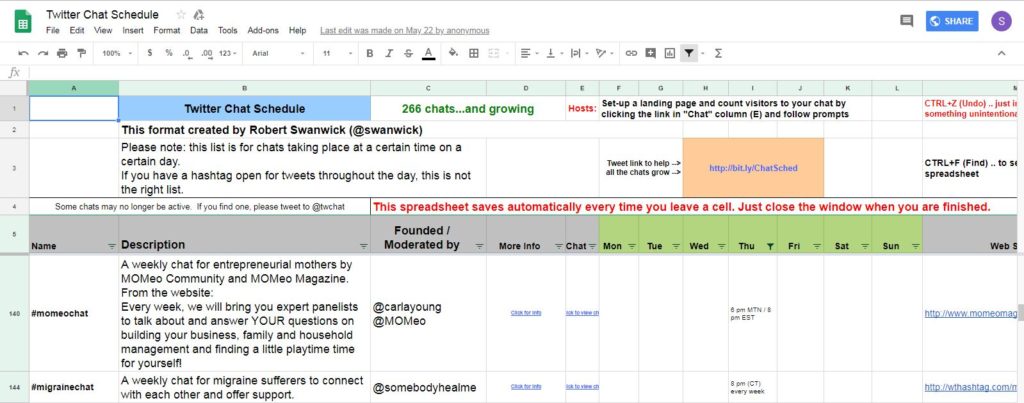Click the Drive folder icon beside the title
The width and height of the screenshot is (1024, 403).
(x=199, y=14)
